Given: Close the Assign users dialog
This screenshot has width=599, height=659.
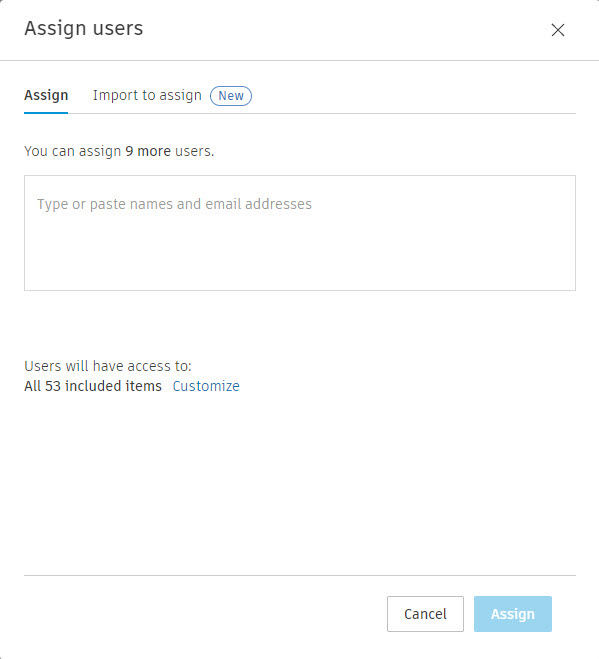Looking at the screenshot, I should point(557,30).
